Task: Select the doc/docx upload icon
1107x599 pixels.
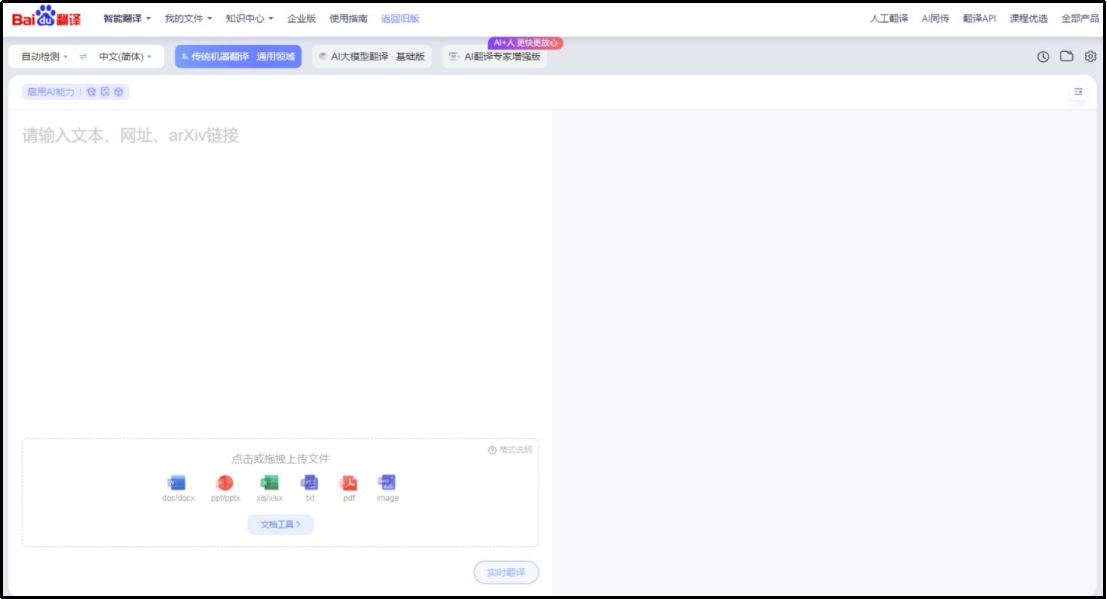Action: point(178,483)
